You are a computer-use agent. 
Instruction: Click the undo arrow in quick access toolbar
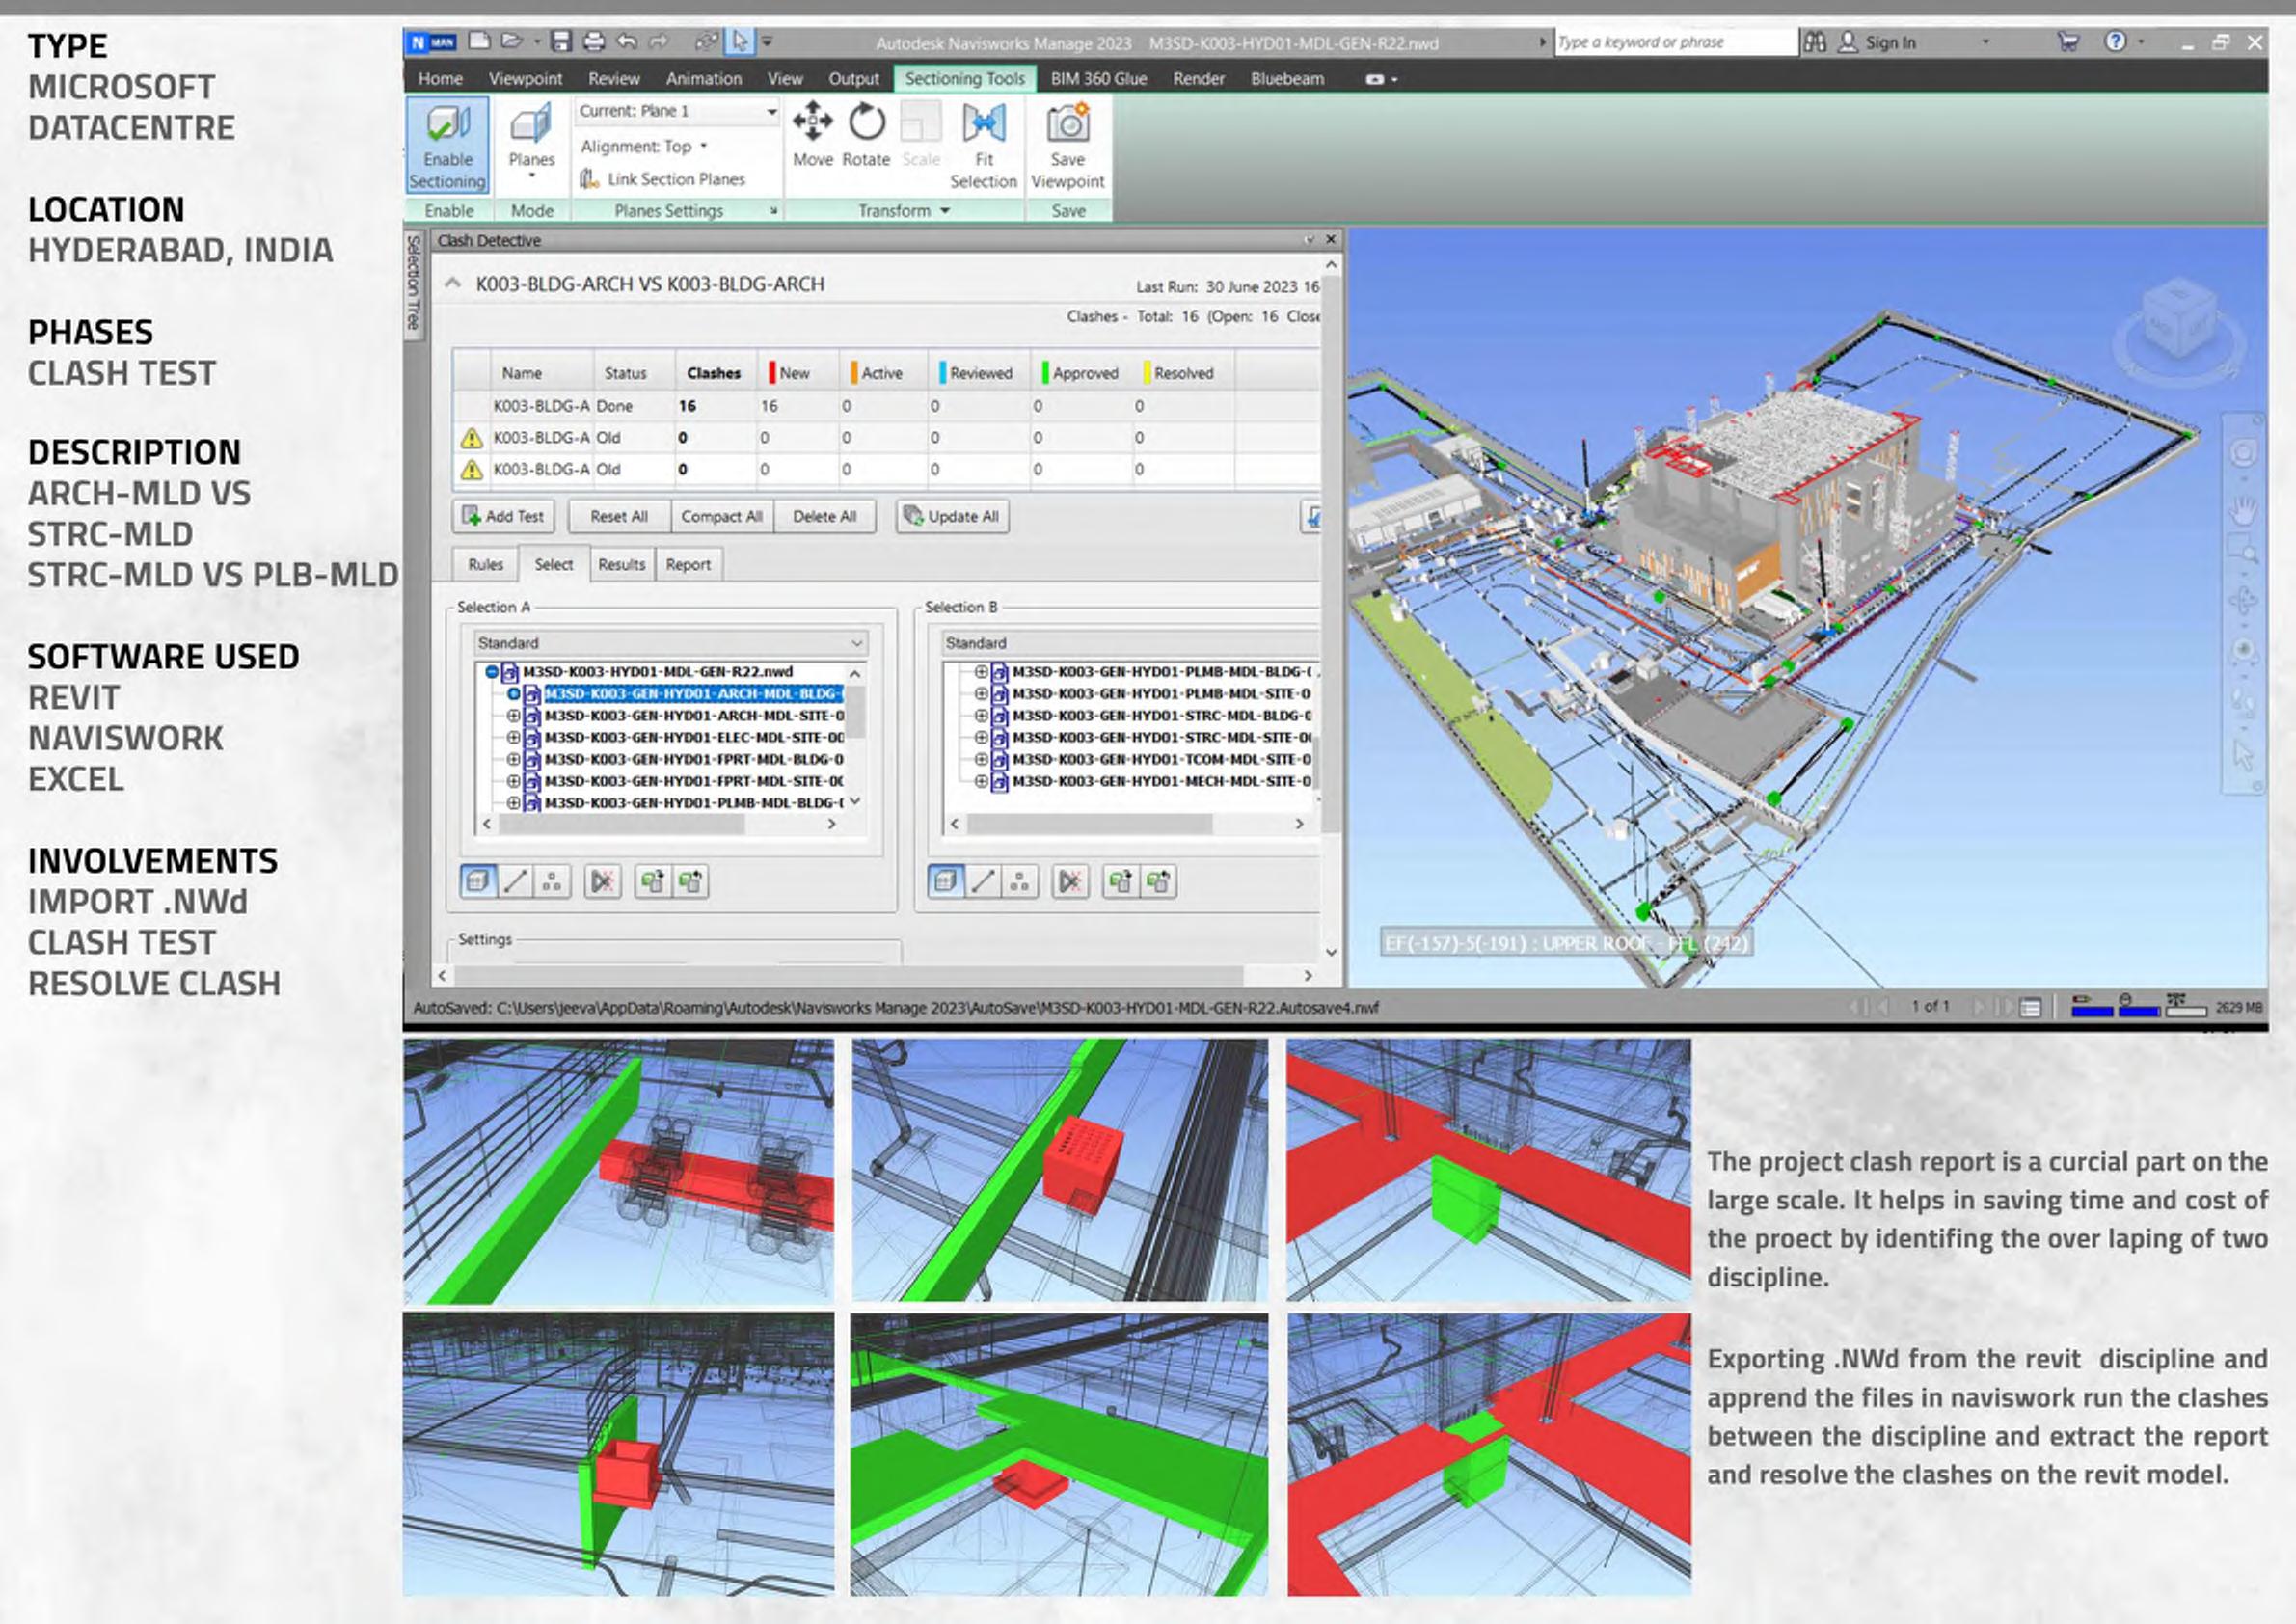[x=627, y=41]
